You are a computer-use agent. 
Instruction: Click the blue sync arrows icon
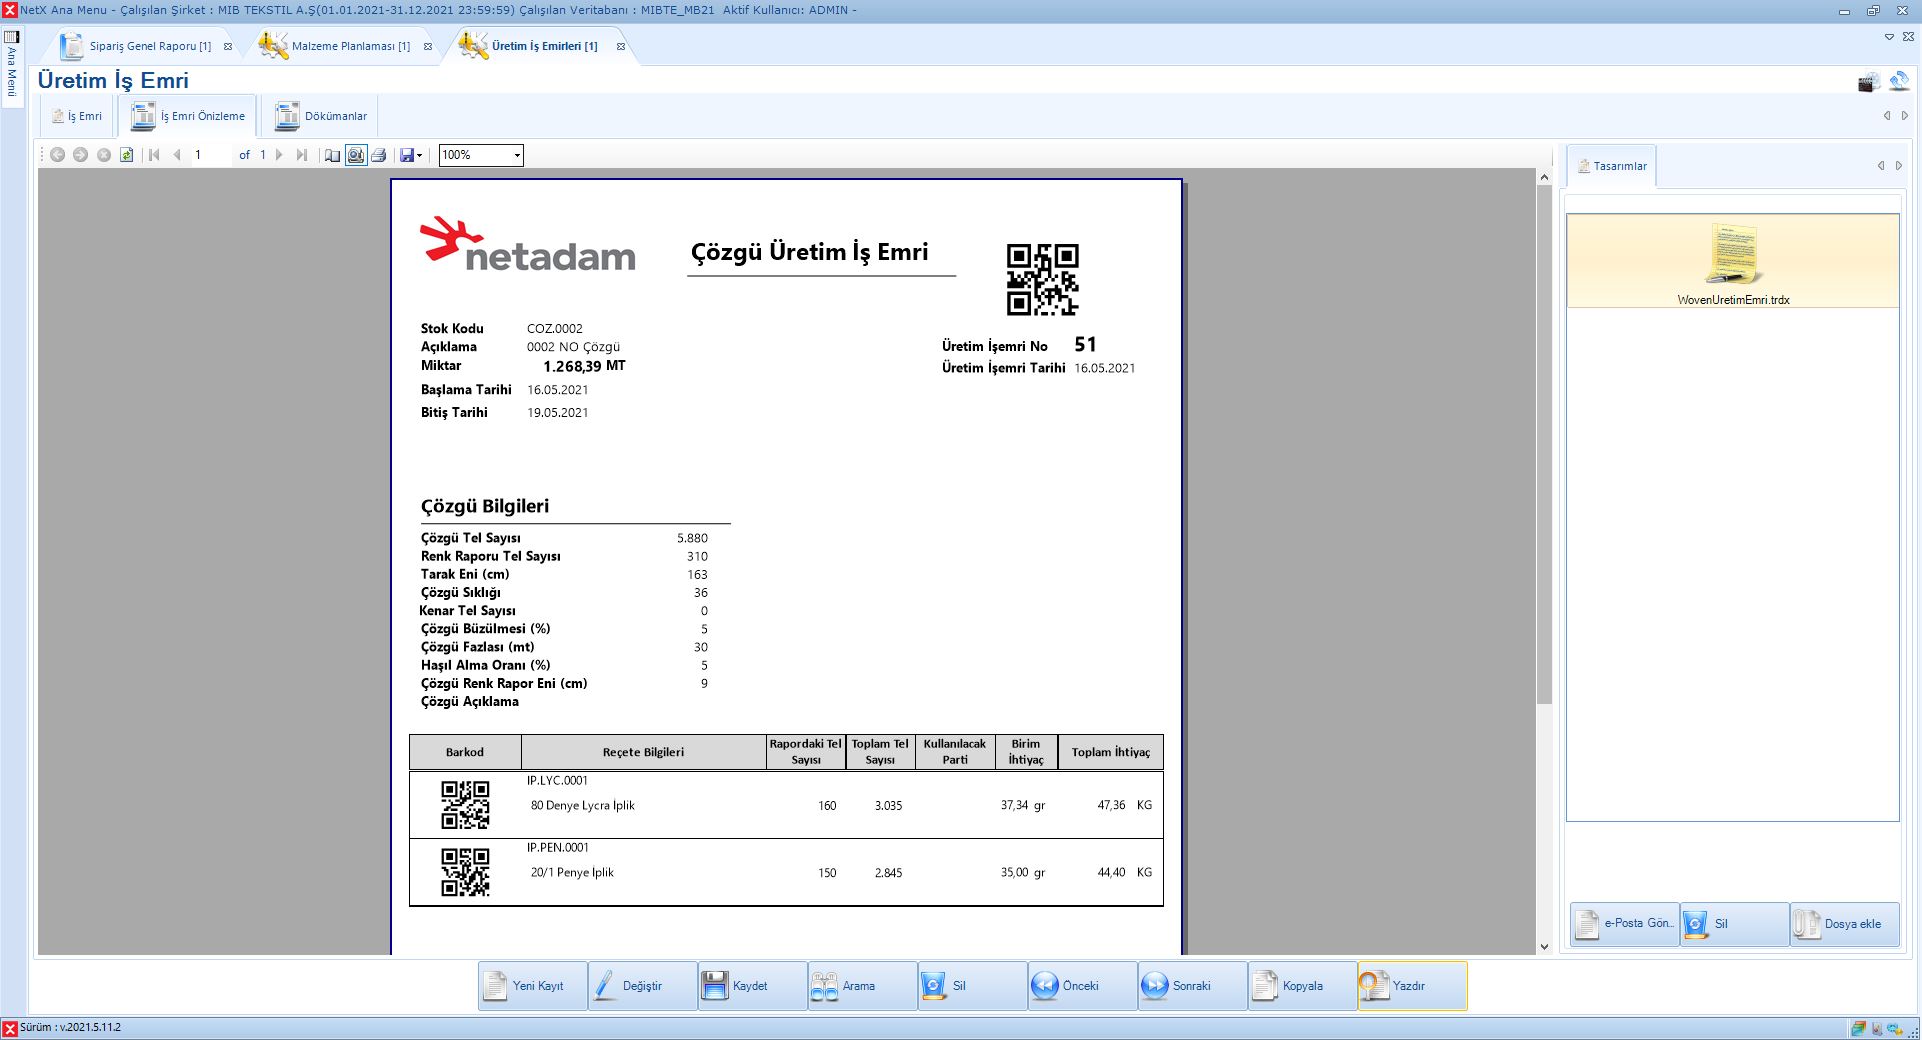click(1898, 82)
